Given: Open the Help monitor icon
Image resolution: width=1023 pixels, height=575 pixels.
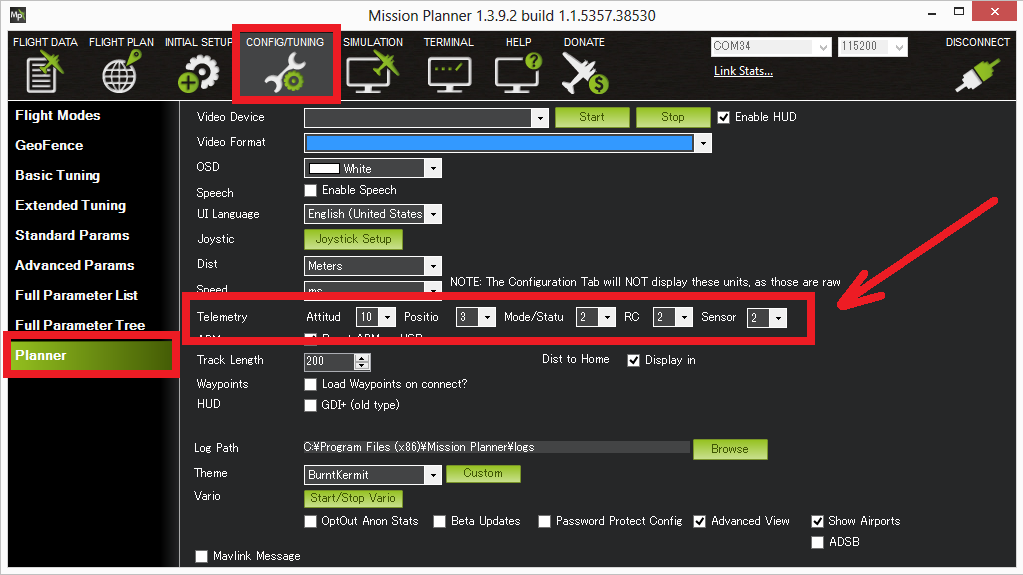Looking at the screenshot, I should click(x=518, y=72).
